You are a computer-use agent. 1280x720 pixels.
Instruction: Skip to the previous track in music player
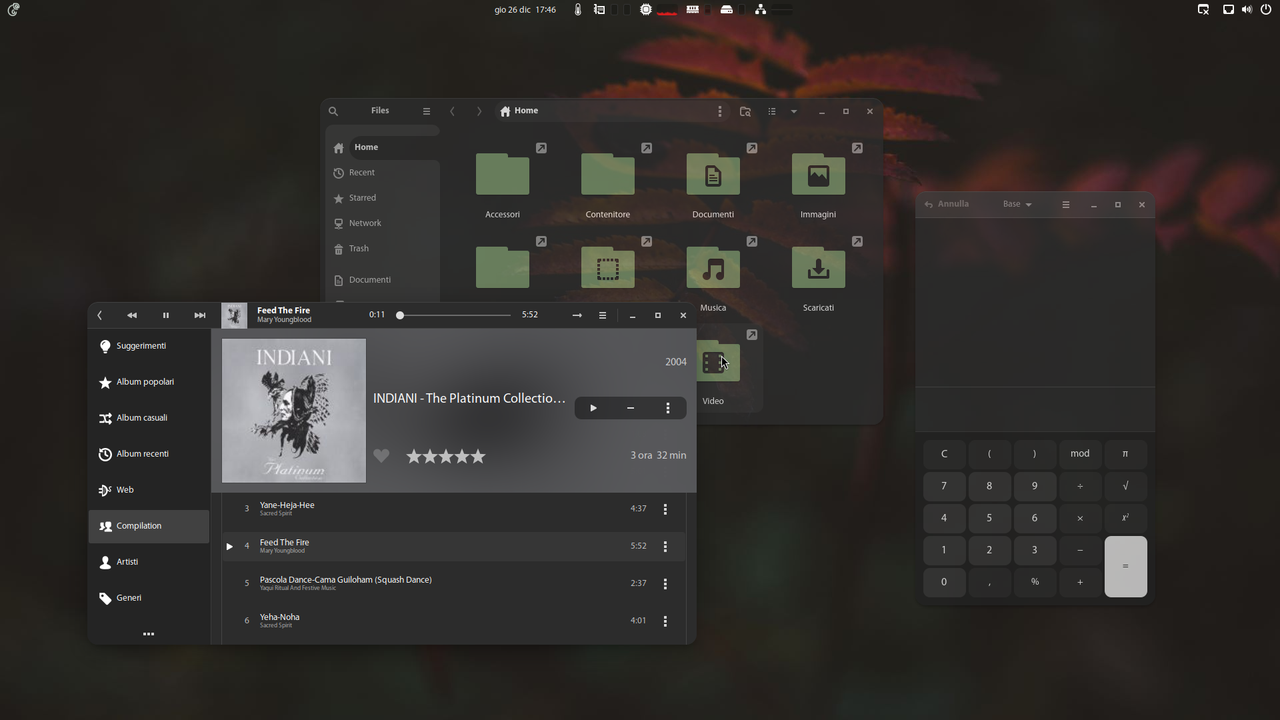(132, 315)
